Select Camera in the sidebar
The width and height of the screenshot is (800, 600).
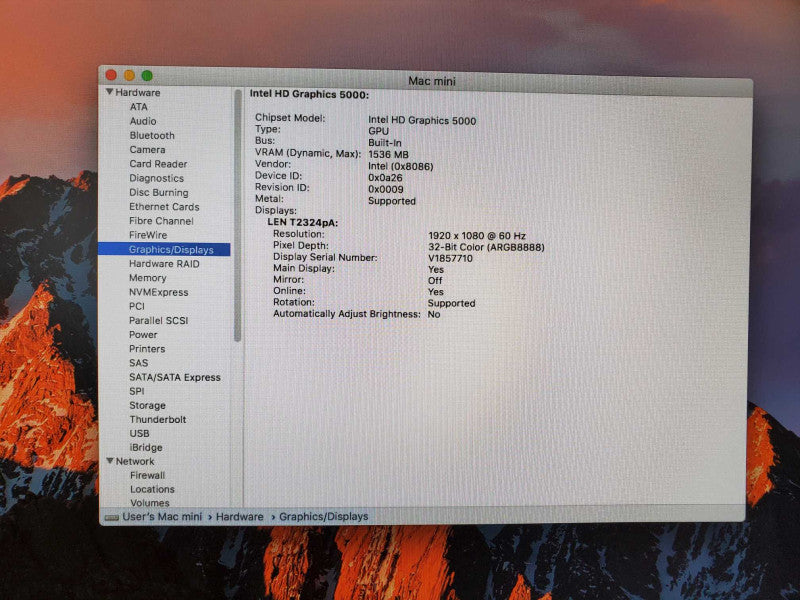click(147, 149)
